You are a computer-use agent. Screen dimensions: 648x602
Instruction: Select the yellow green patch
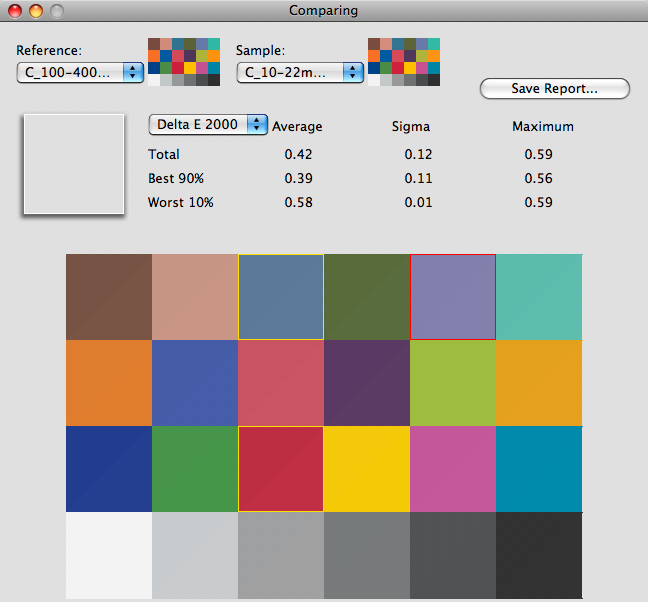[x=453, y=383]
